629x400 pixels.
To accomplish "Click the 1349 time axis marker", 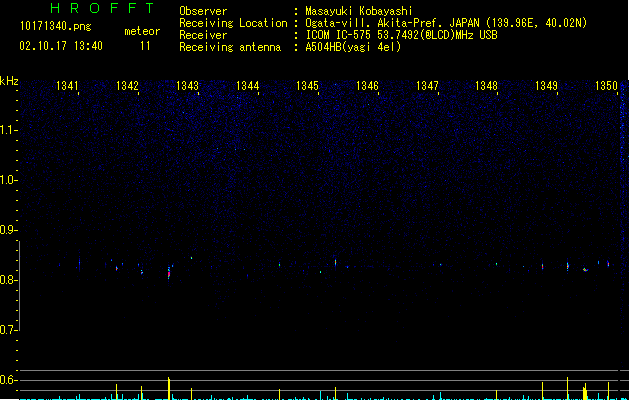I will 546,86.
